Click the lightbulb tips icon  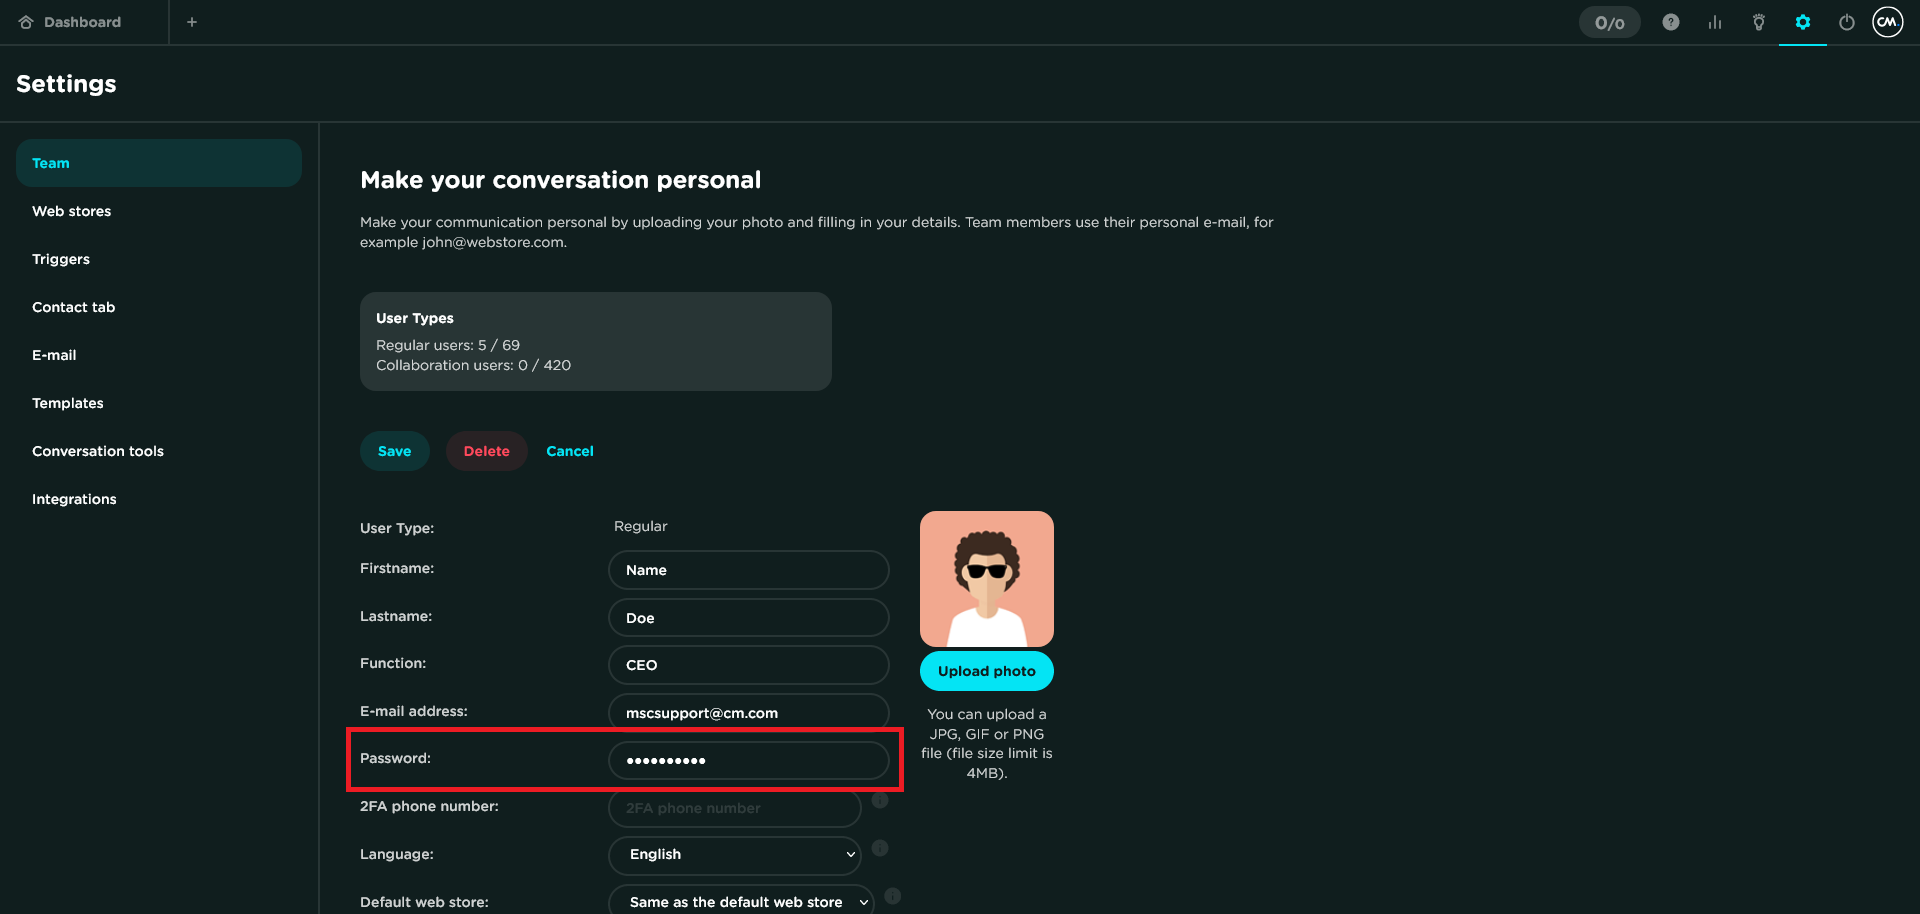pyautogui.click(x=1758, y=22)
